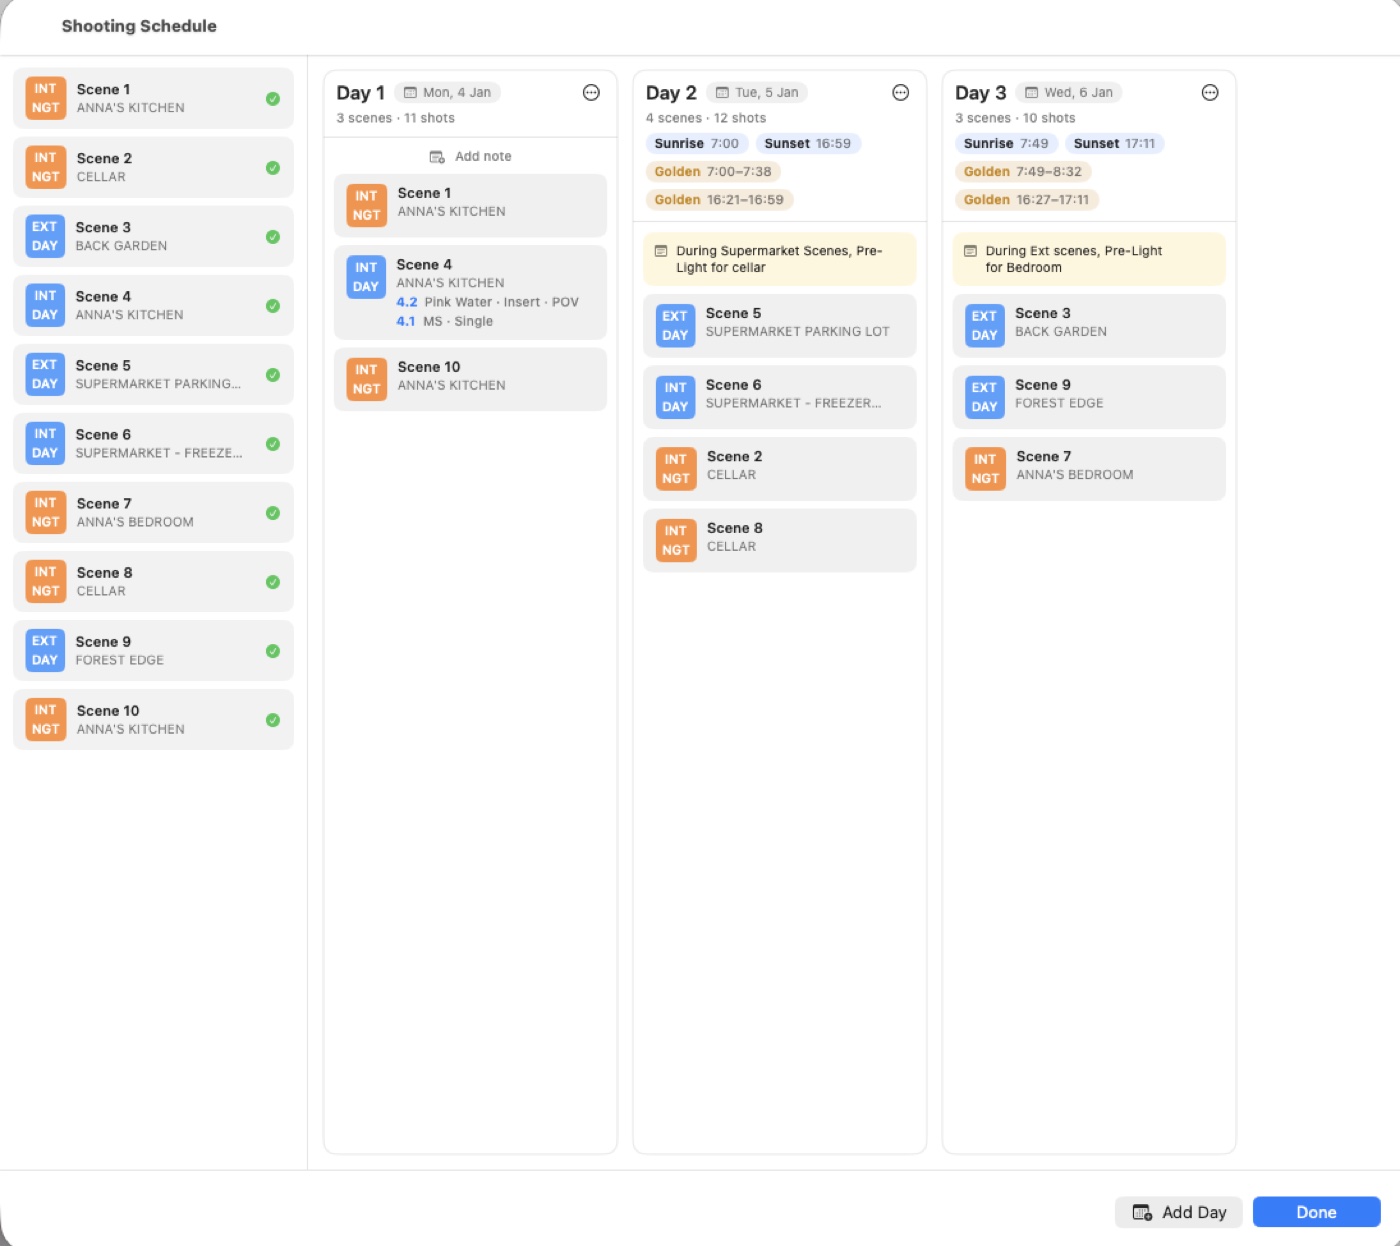Click the Add Day button
The image size is (1400, 1246).
pos(1178,1212)
